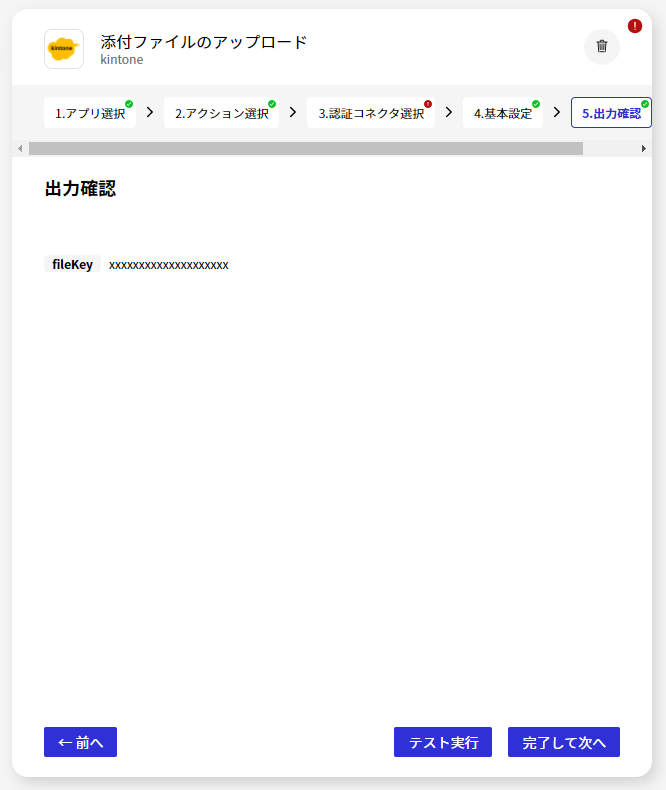This screenshot has width=666, height=790.
Task: Go to step 1.アプリ選択
Action: pos(89,113)
